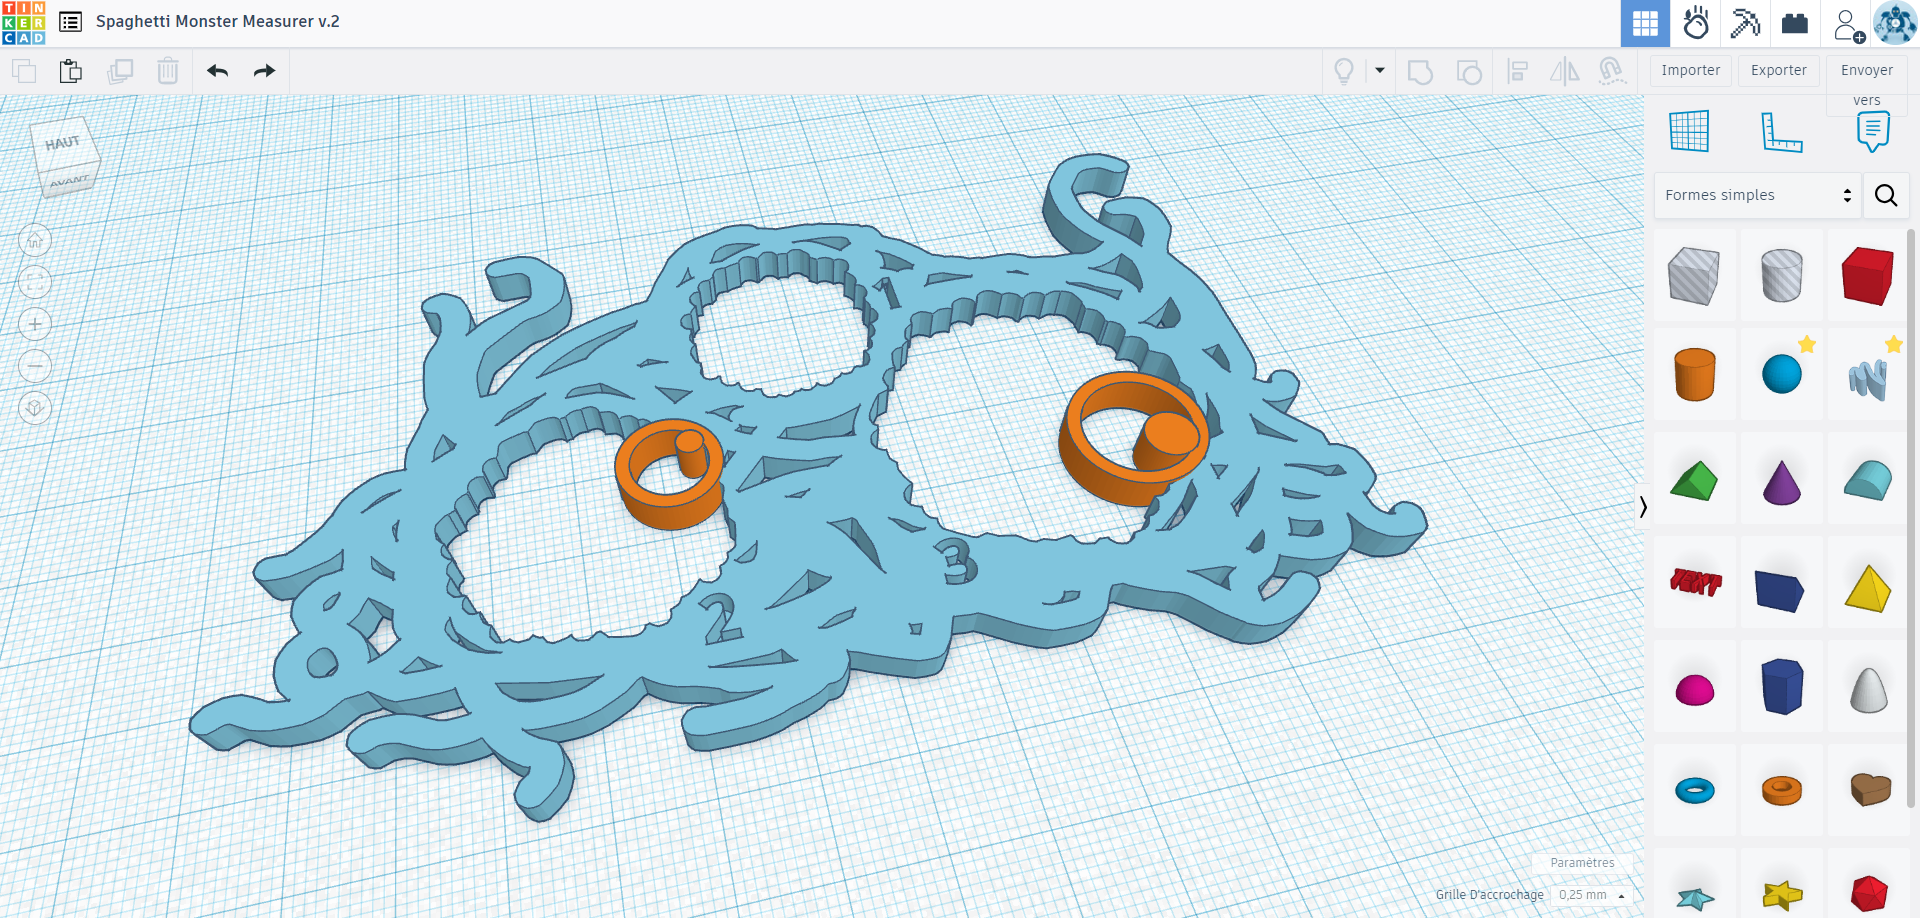1920x918 pixels.
Task: Click the design title Spaghetti Monster Measurer v.2
Action: pos(218,21)
